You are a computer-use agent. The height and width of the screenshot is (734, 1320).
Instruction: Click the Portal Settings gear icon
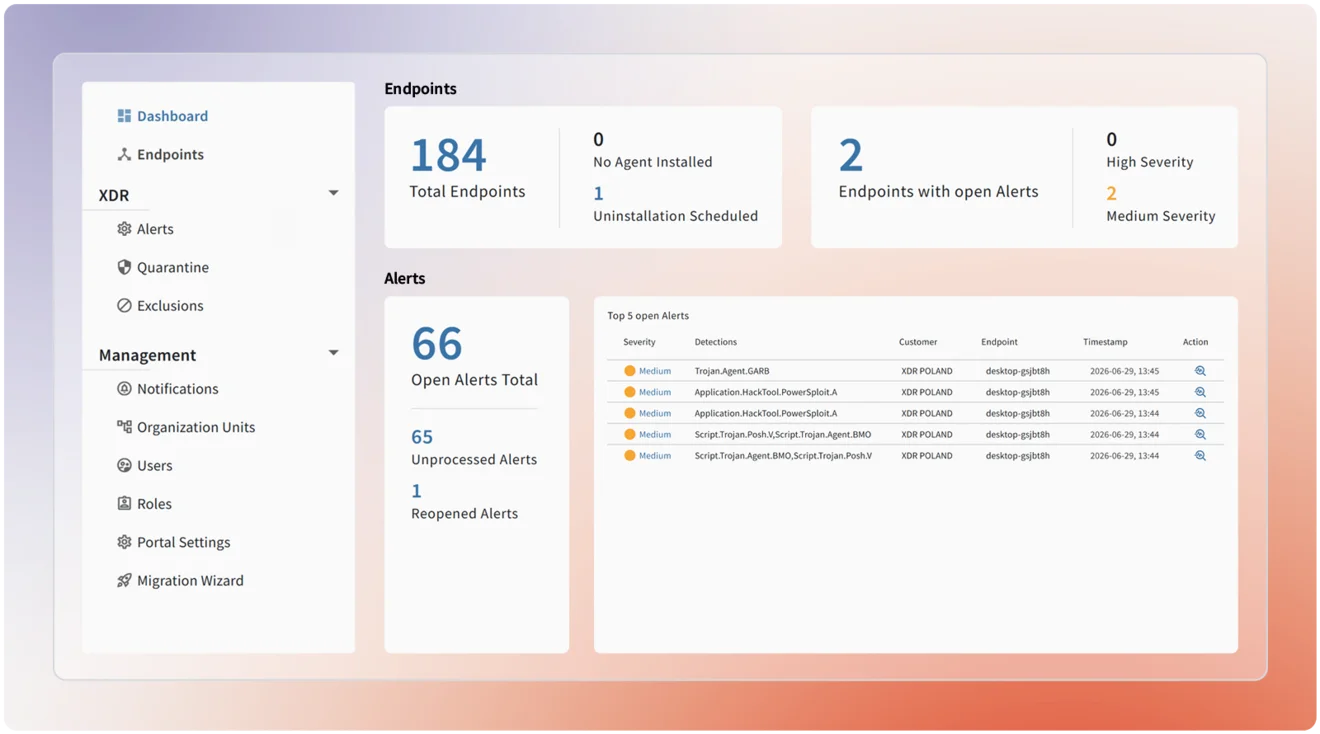124,542
